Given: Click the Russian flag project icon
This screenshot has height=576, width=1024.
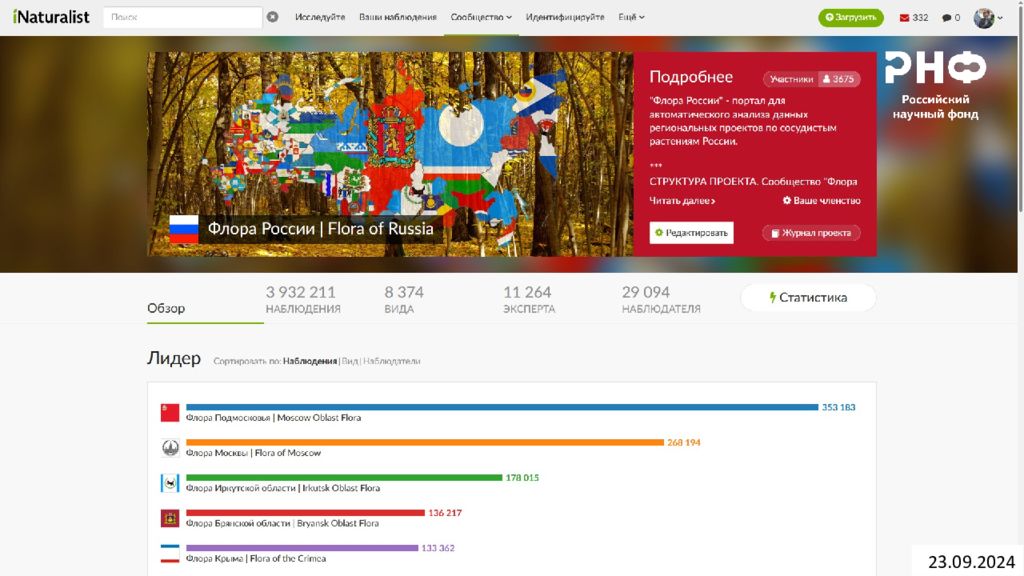Looking at the screenshot, I should pos(184,229).
